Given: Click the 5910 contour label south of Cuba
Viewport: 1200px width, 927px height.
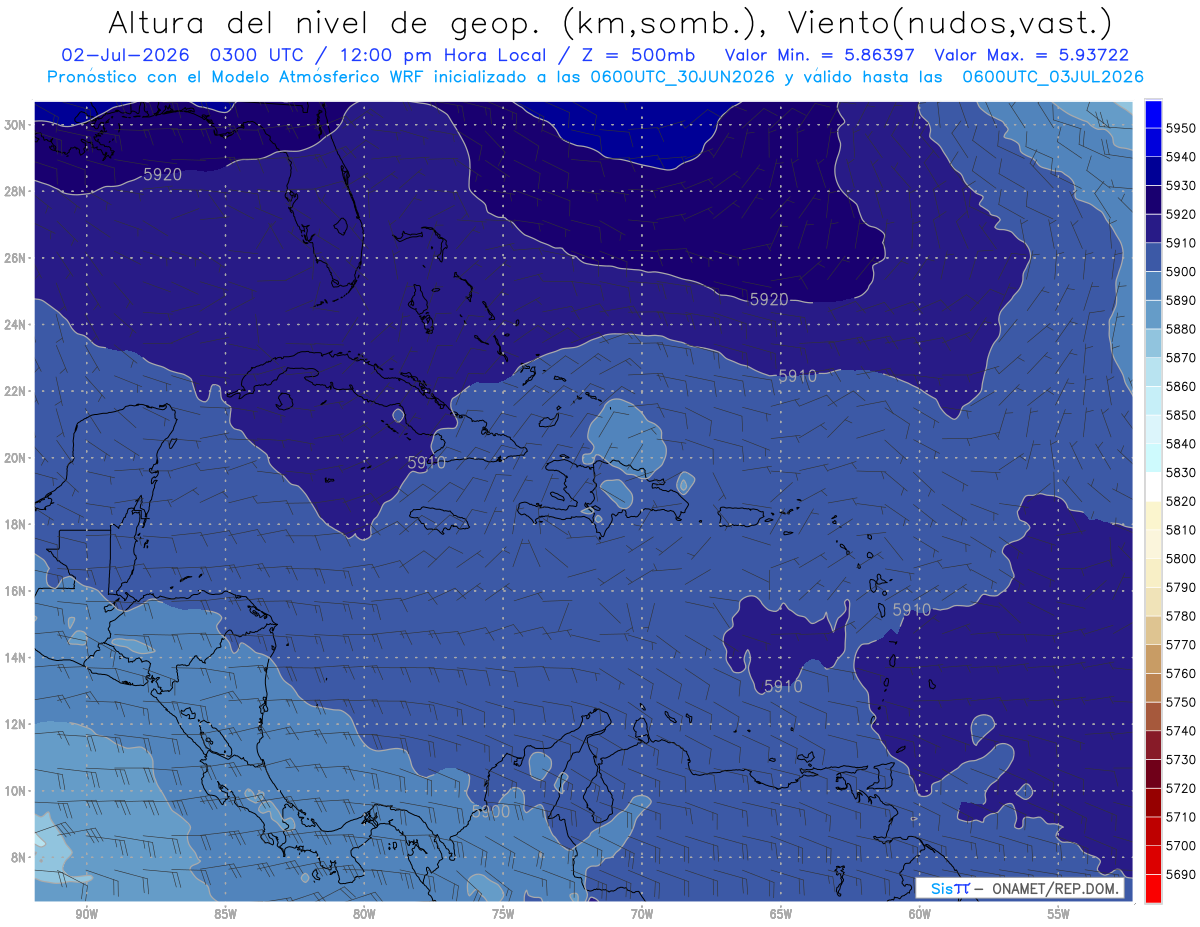Looking at the screenshot, I should (x=427, y=462).
